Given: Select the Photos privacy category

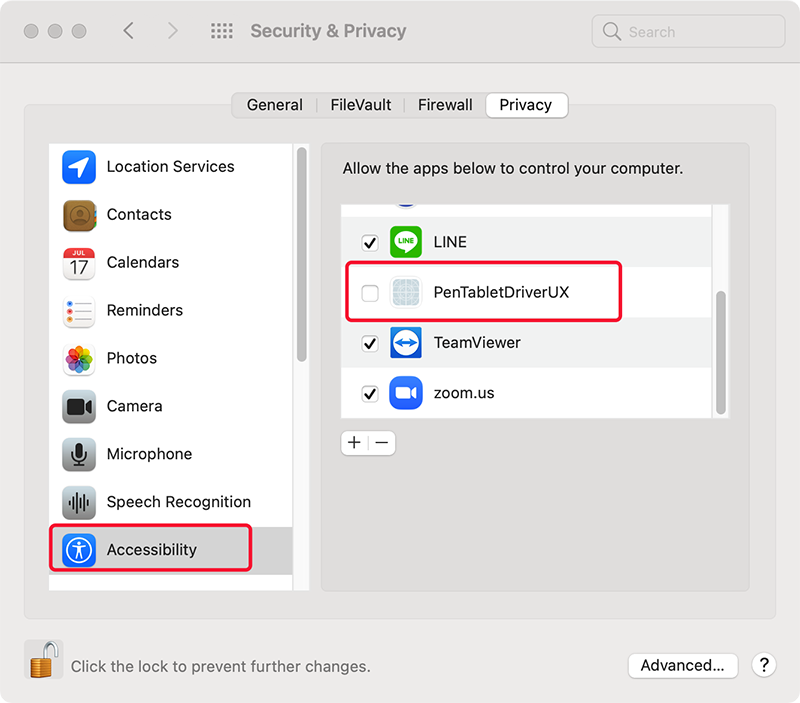Looking at the screenshot, I should 131,358.
